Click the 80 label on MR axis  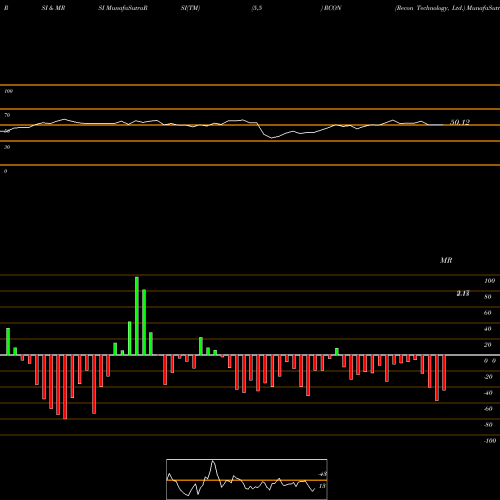488,297
